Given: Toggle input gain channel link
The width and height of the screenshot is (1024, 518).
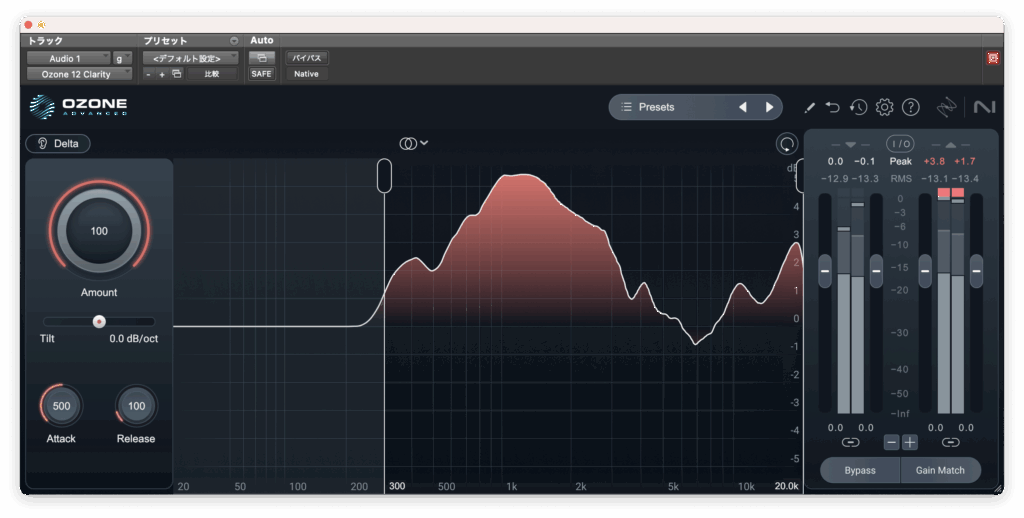Looking at the screenshot, I should (x=850, y=442).
